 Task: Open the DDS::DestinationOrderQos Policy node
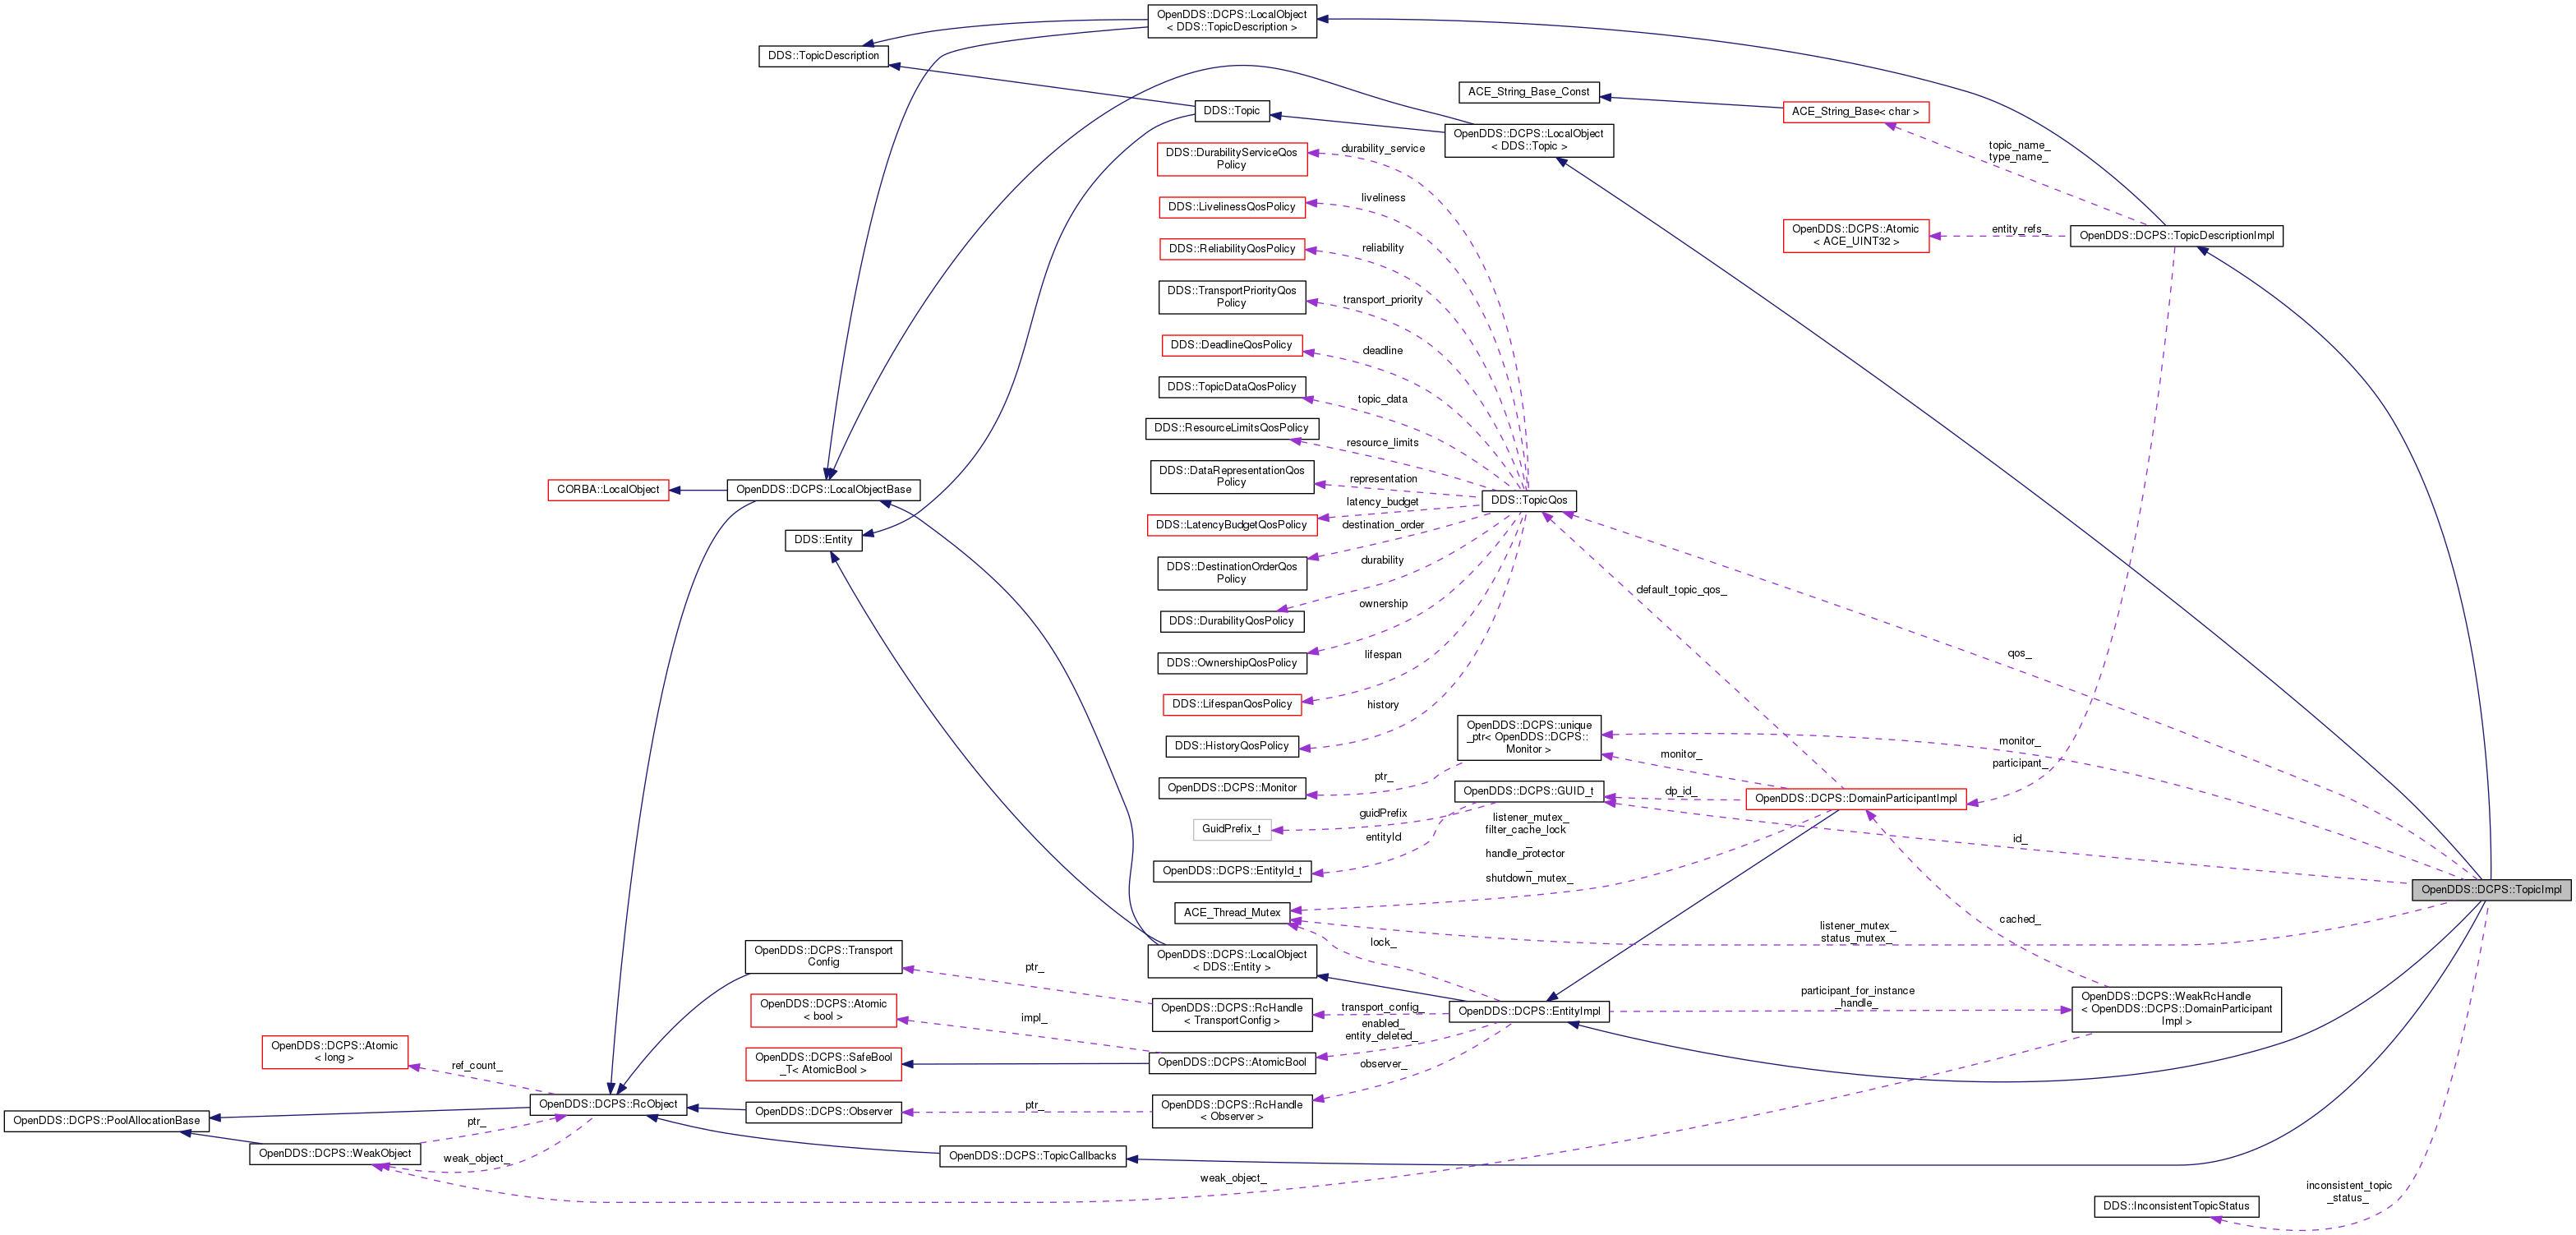tap(1231, 573)
